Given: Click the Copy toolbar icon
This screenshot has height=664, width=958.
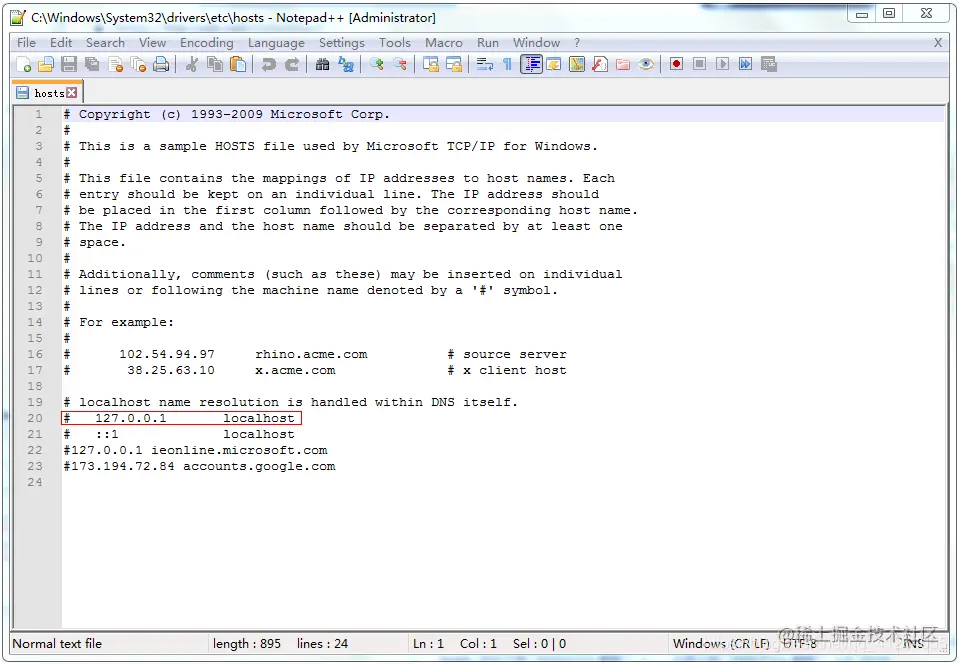Looking at the screenshot, I should [x=214, y=64].
